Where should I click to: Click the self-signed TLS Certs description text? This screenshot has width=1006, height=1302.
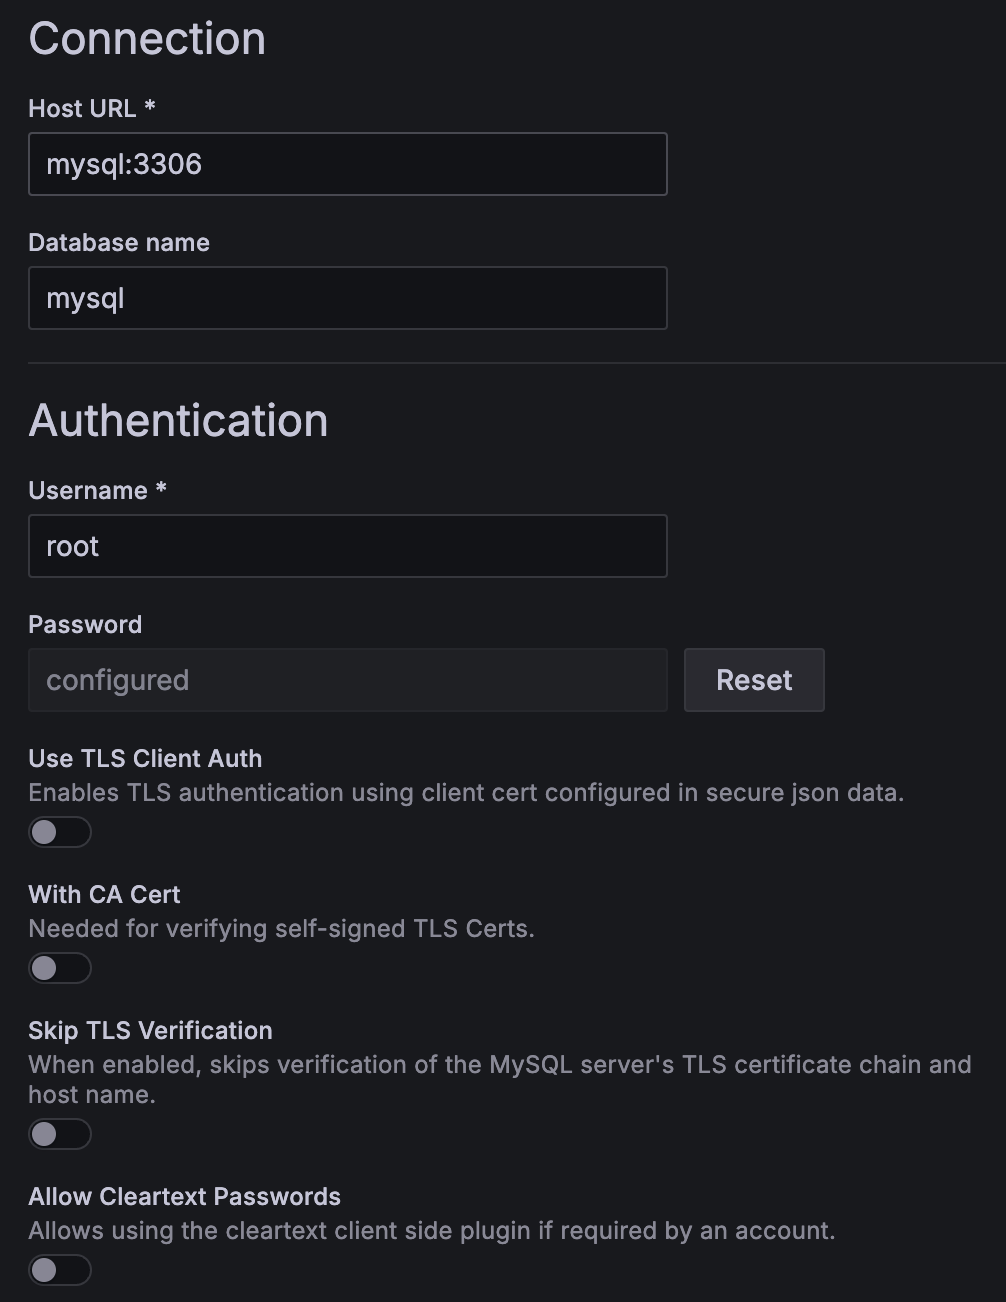coord(281,928)
